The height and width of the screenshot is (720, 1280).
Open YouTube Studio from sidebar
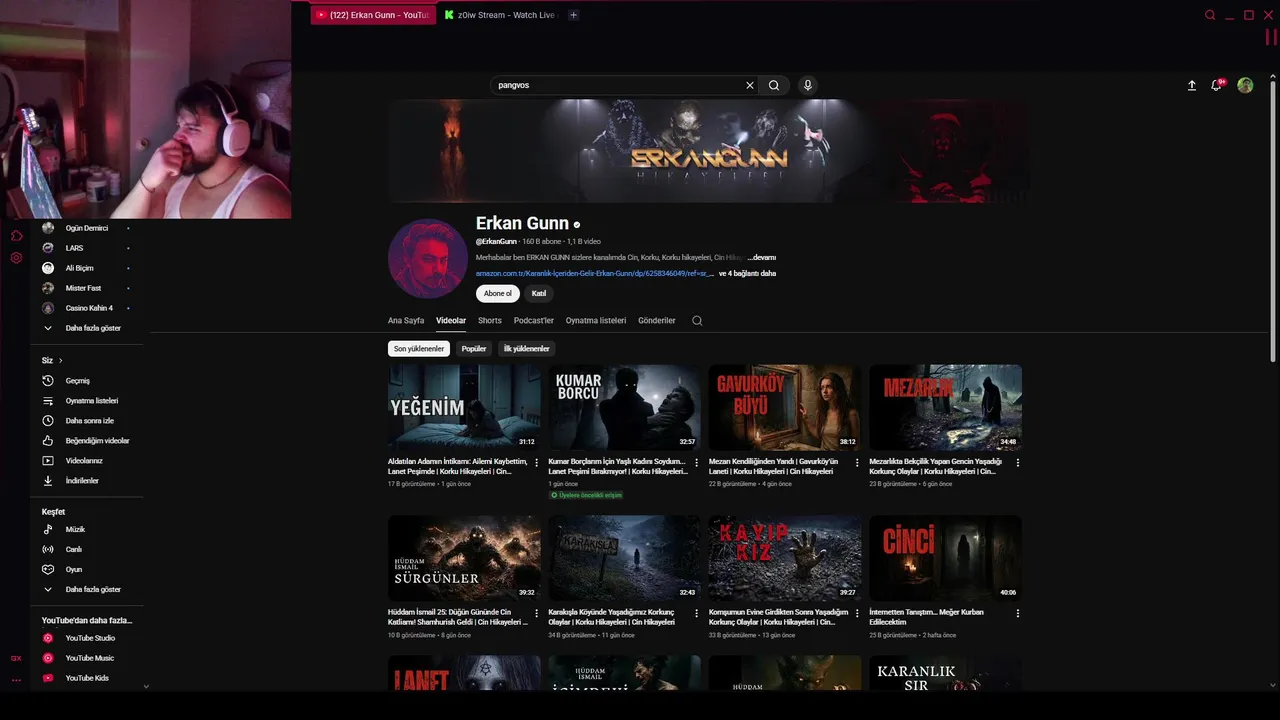point(88,638)
